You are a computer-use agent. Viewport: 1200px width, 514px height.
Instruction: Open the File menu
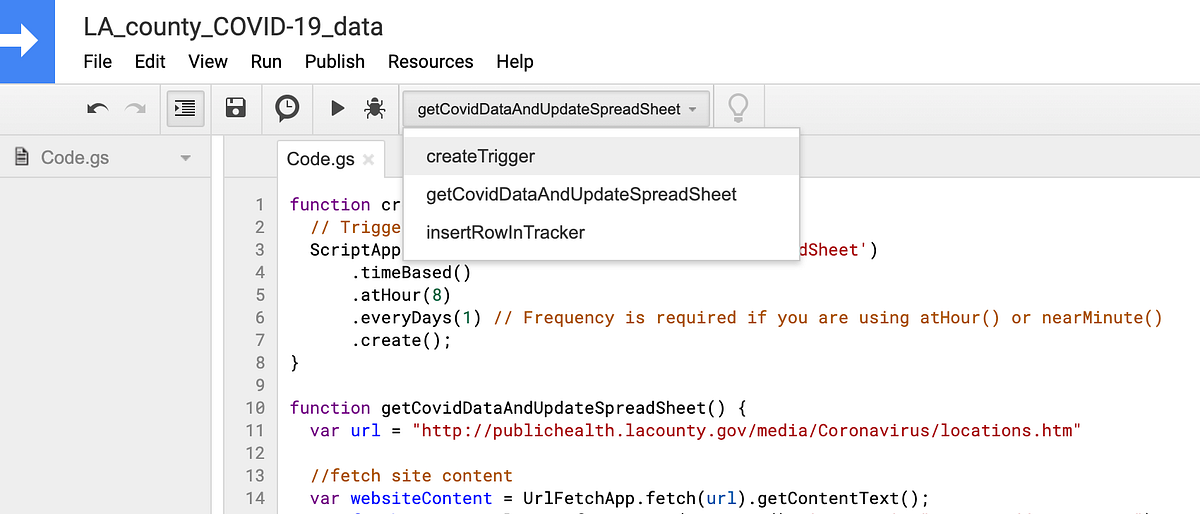tap(98, 61)
